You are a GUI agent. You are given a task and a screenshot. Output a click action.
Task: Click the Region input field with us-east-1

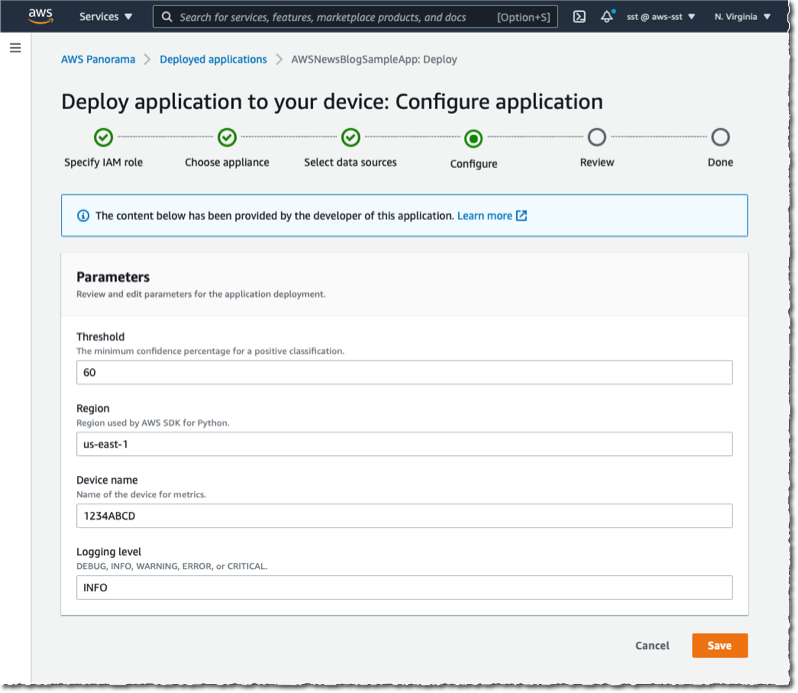(404, 444)
